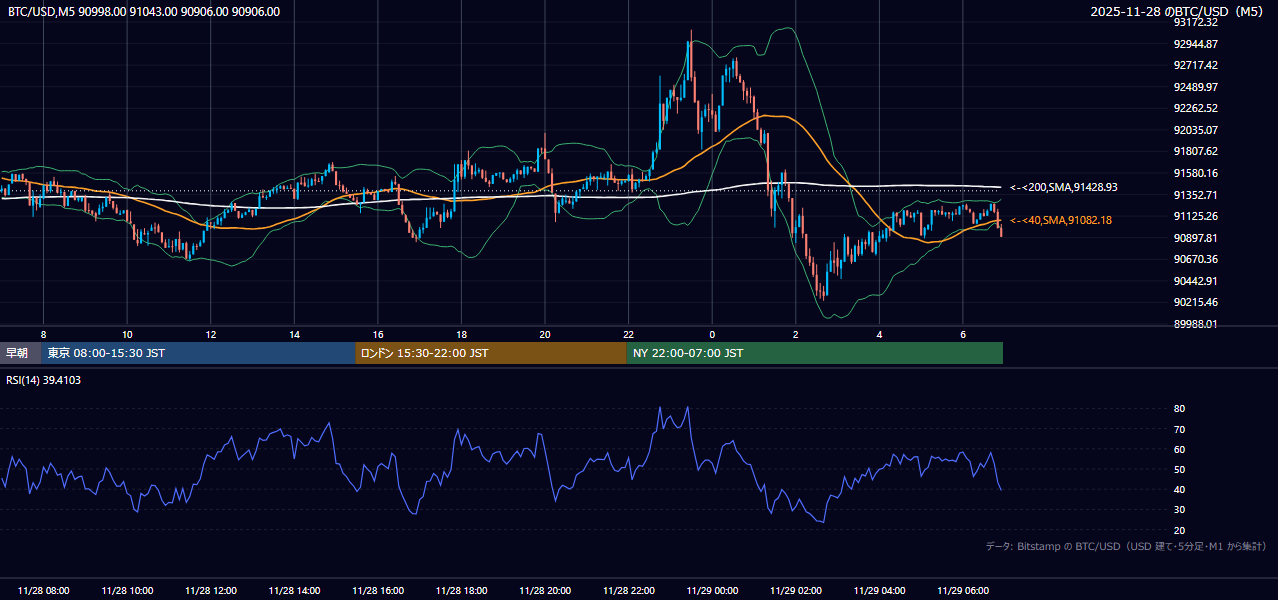Image resolution: width=1278 pixels, height=600 pixels.
Task: Click the price axis value 91580.16
Action: [x=1196, y=173]
